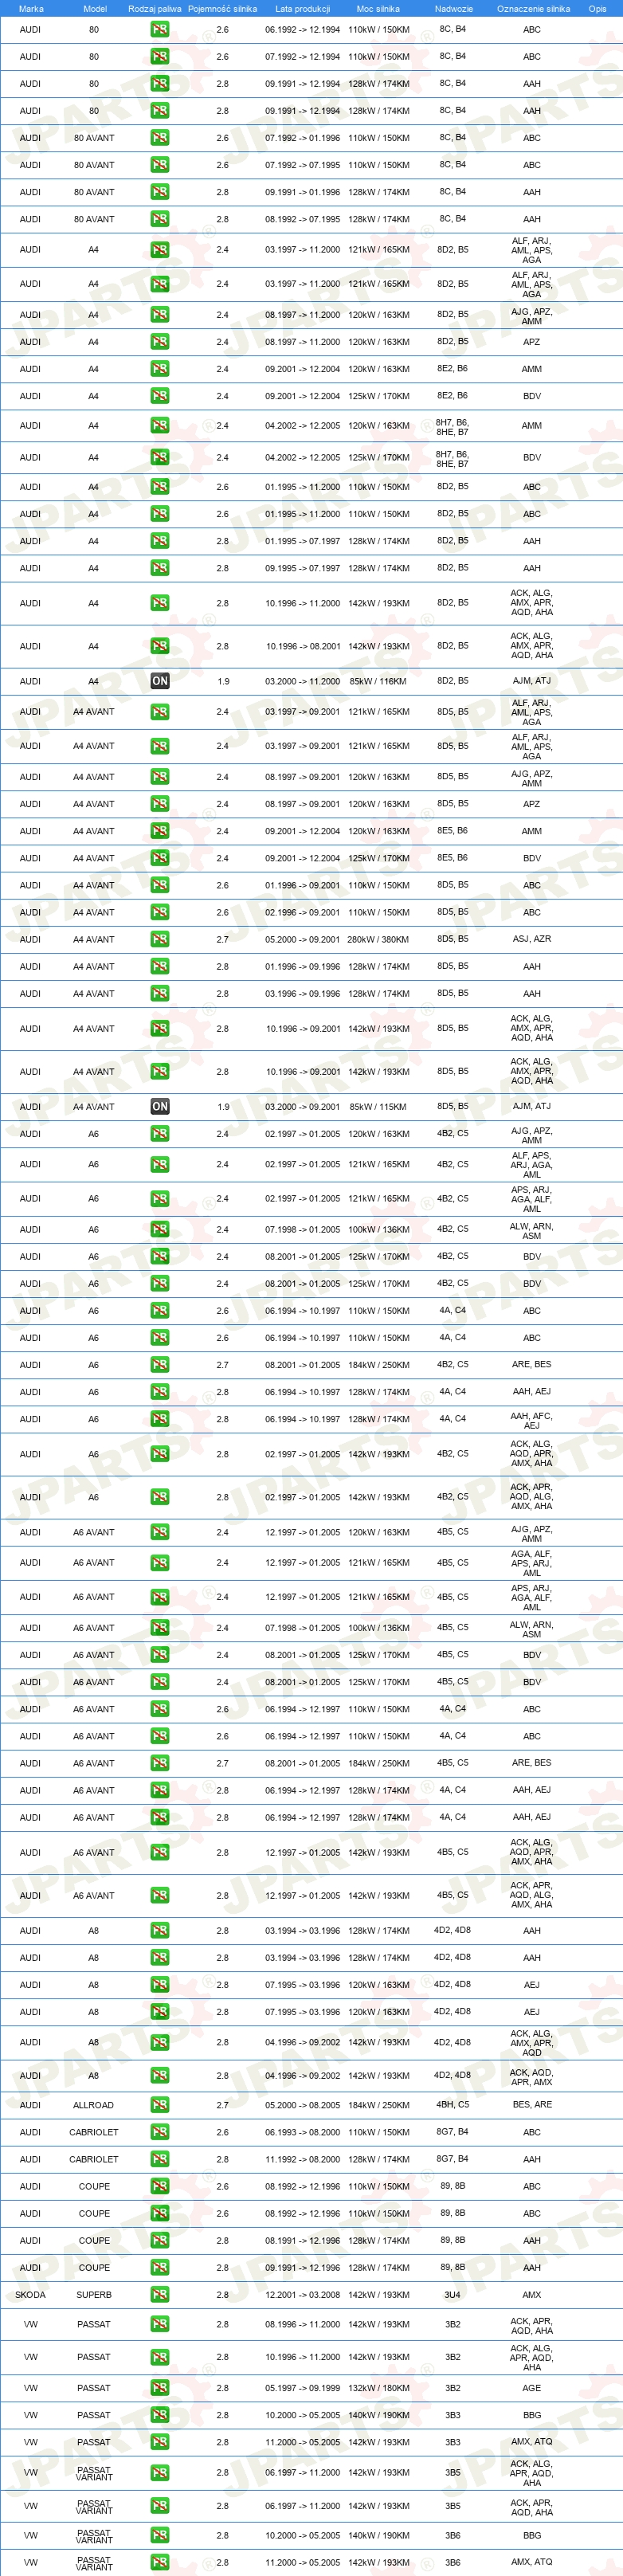Click petrol icon in A6 100kW / 136KM row
Screen dimensions: 623x2576
[160, 1230]
